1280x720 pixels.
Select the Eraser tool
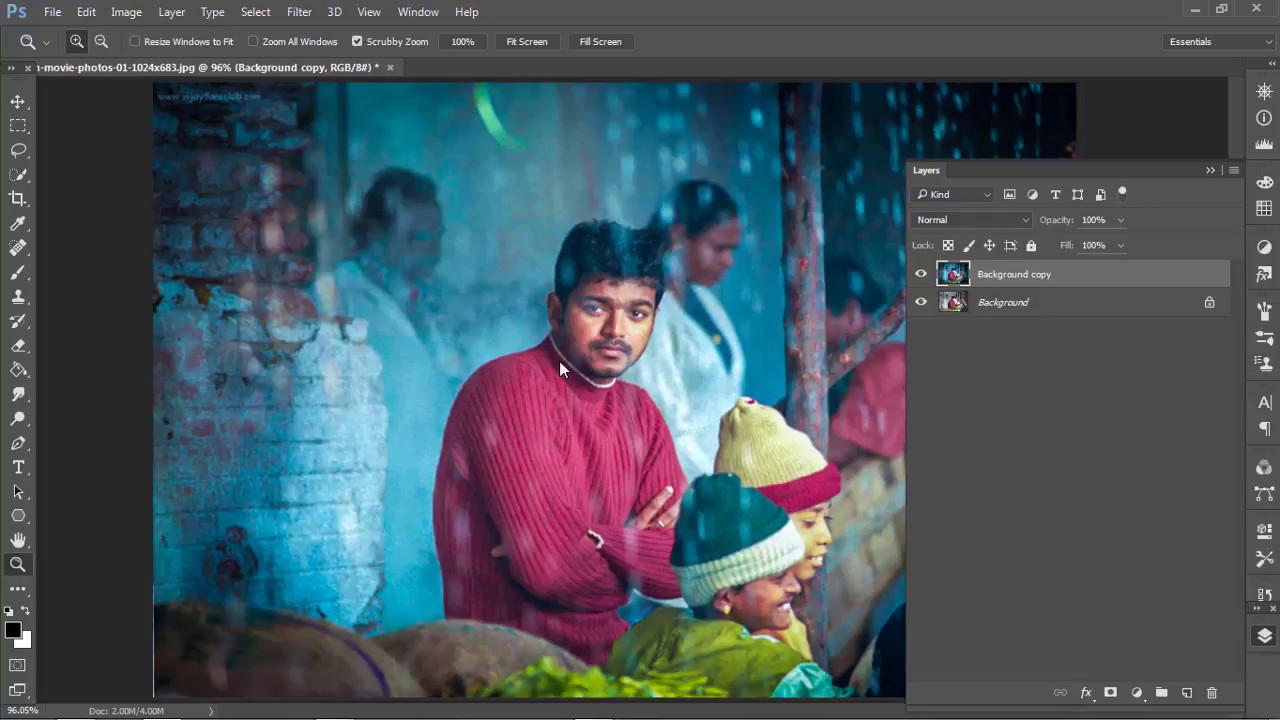[18, 346]
